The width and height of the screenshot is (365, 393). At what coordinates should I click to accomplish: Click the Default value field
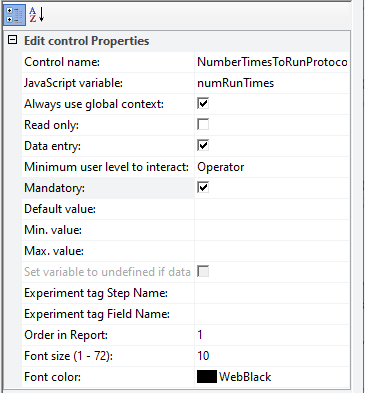pyautogui.click(x=272, y=209)
